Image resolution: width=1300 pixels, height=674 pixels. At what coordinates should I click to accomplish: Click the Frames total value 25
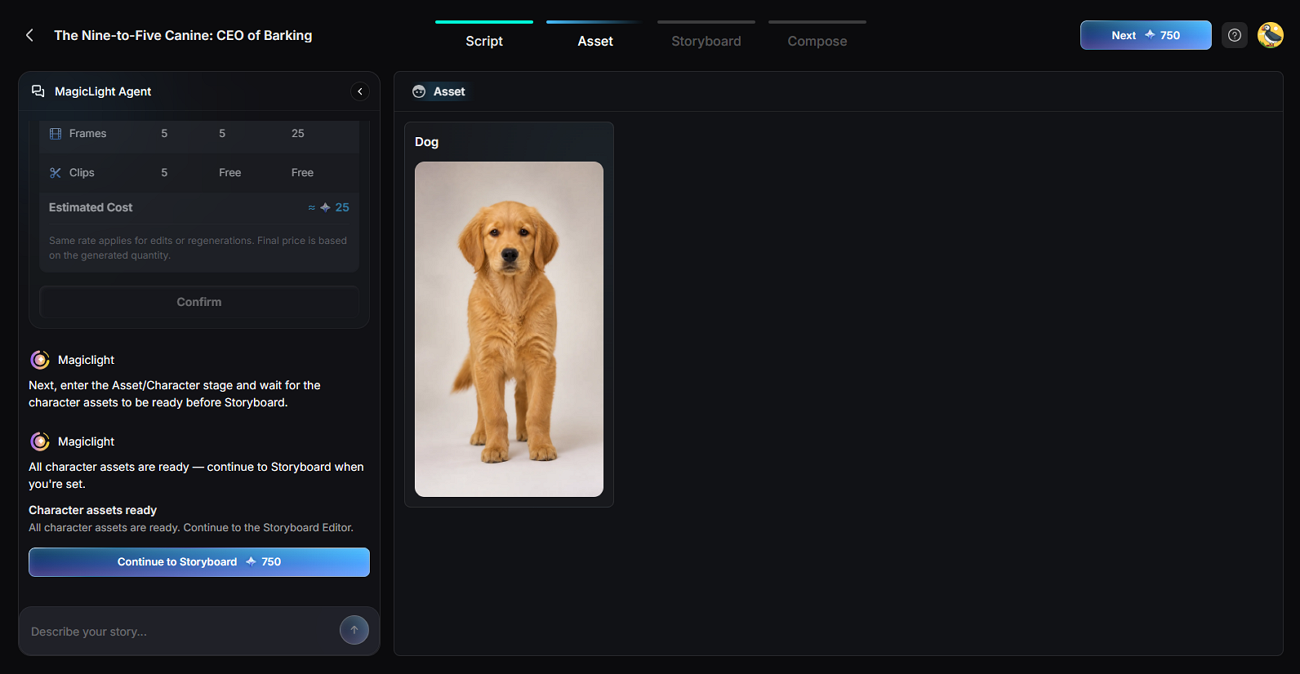coord(298,133)
